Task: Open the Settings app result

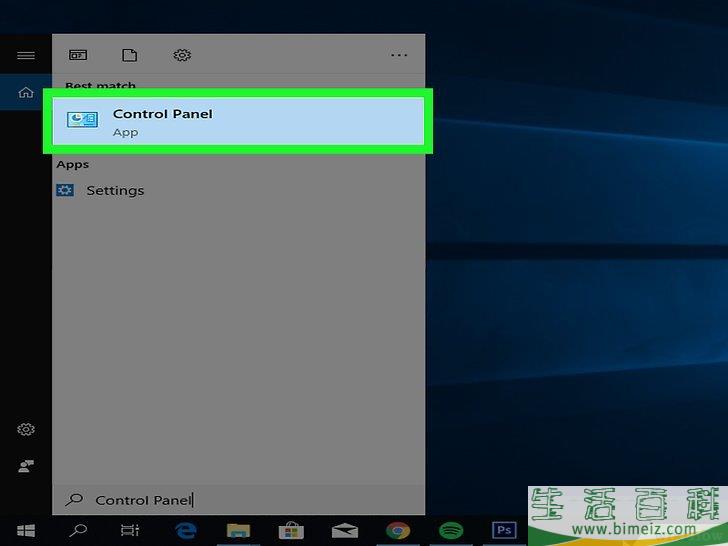Action: point(115,190)
